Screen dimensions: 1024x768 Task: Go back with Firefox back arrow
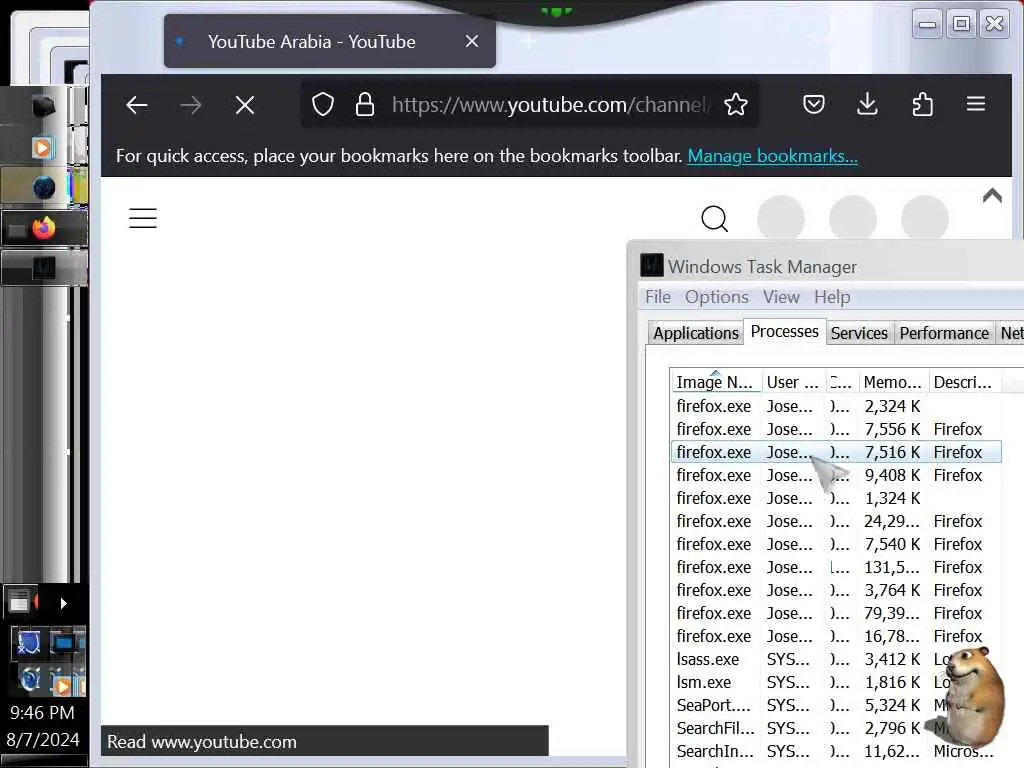click(x=136, y=104)
